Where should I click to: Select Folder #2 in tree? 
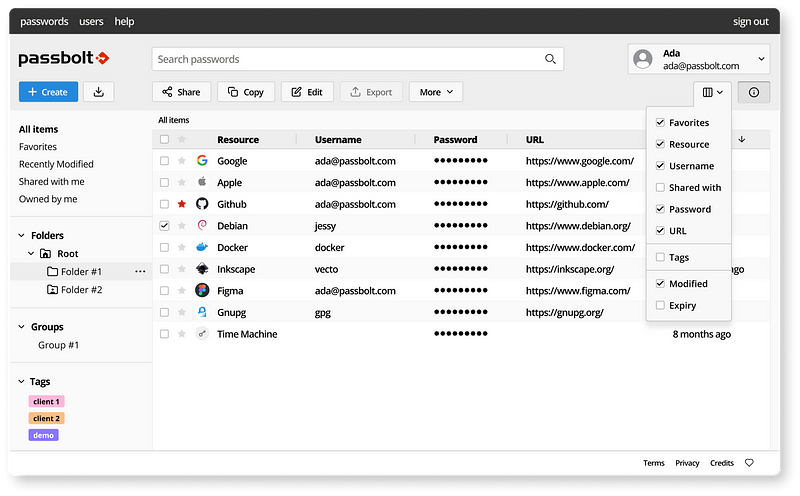81,290
